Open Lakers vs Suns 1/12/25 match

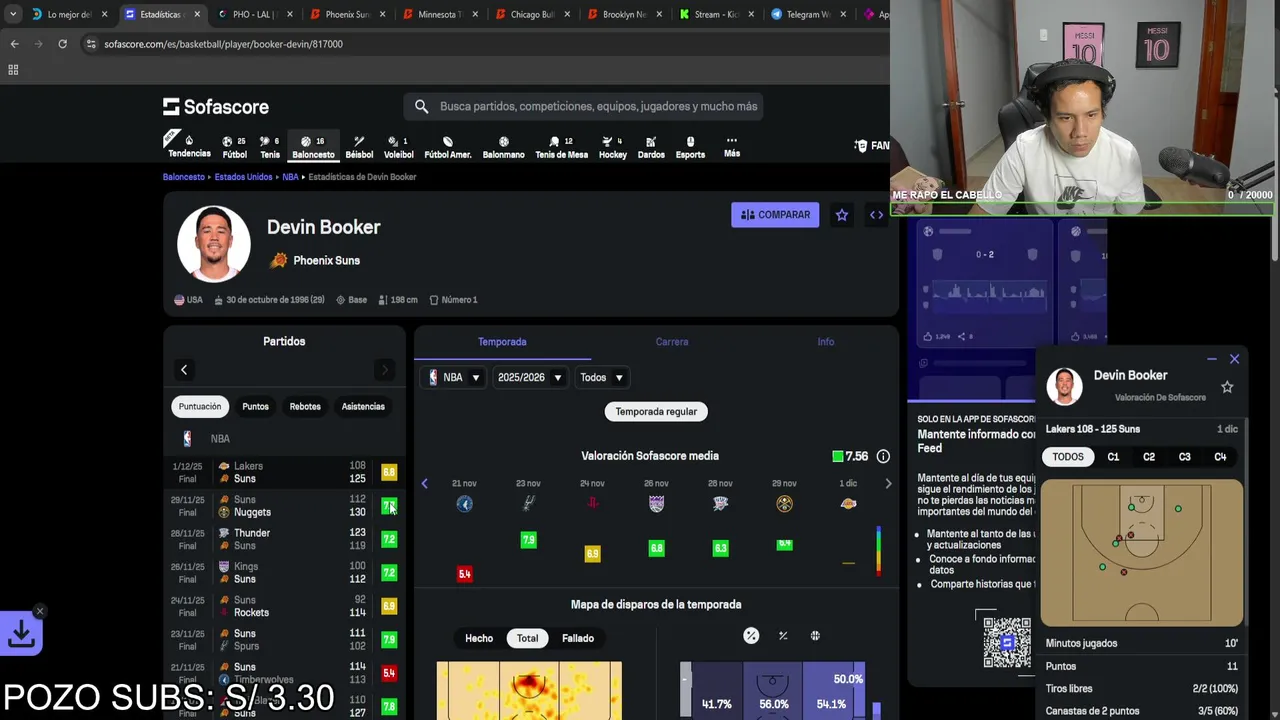point(284,472)
